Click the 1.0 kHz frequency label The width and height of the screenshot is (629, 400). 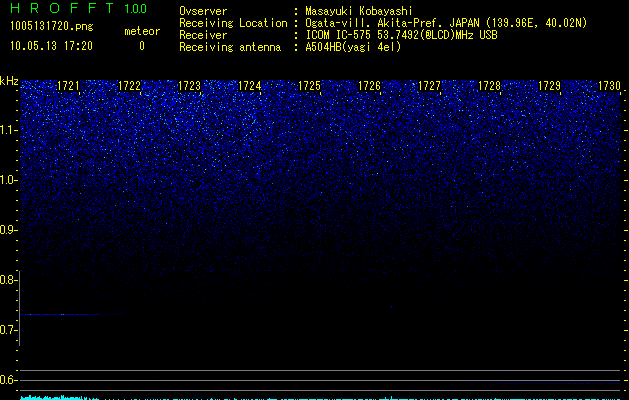pos(7,180)
